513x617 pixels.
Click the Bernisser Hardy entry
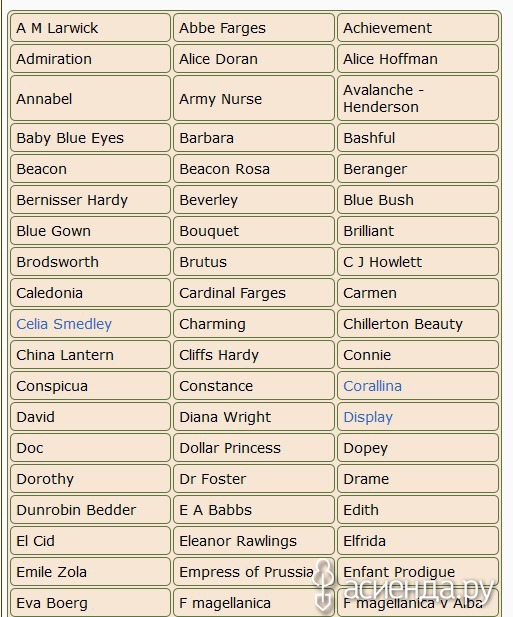coord(90,200)
